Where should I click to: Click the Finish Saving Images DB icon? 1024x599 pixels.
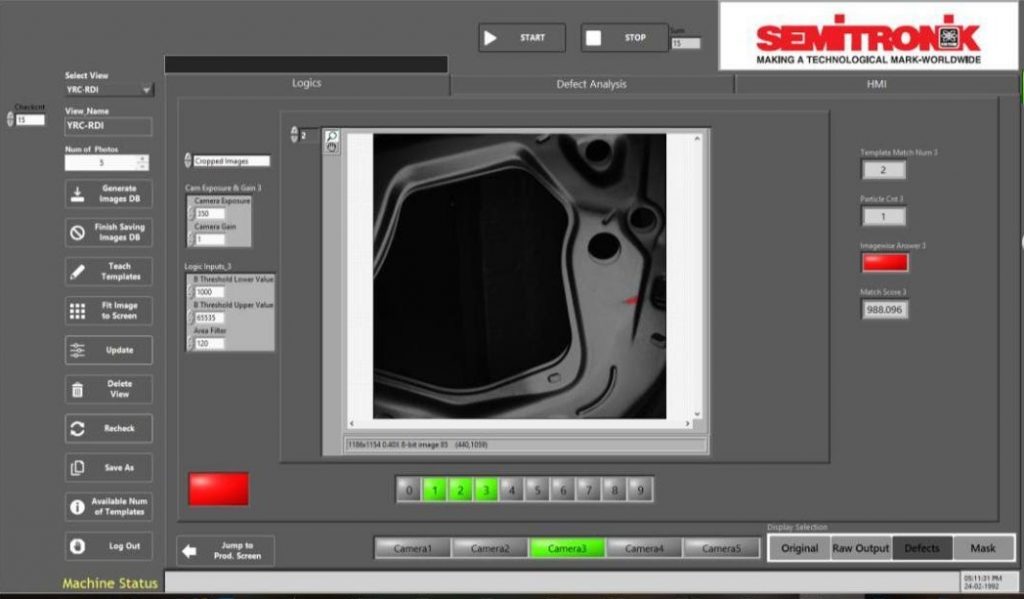77,233
